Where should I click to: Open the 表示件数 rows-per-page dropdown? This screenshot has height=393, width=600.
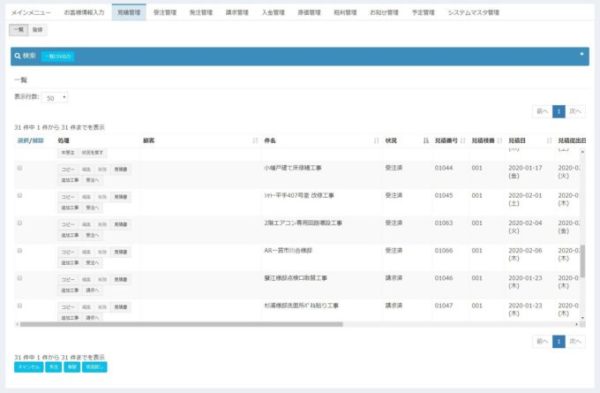[55, 98]
